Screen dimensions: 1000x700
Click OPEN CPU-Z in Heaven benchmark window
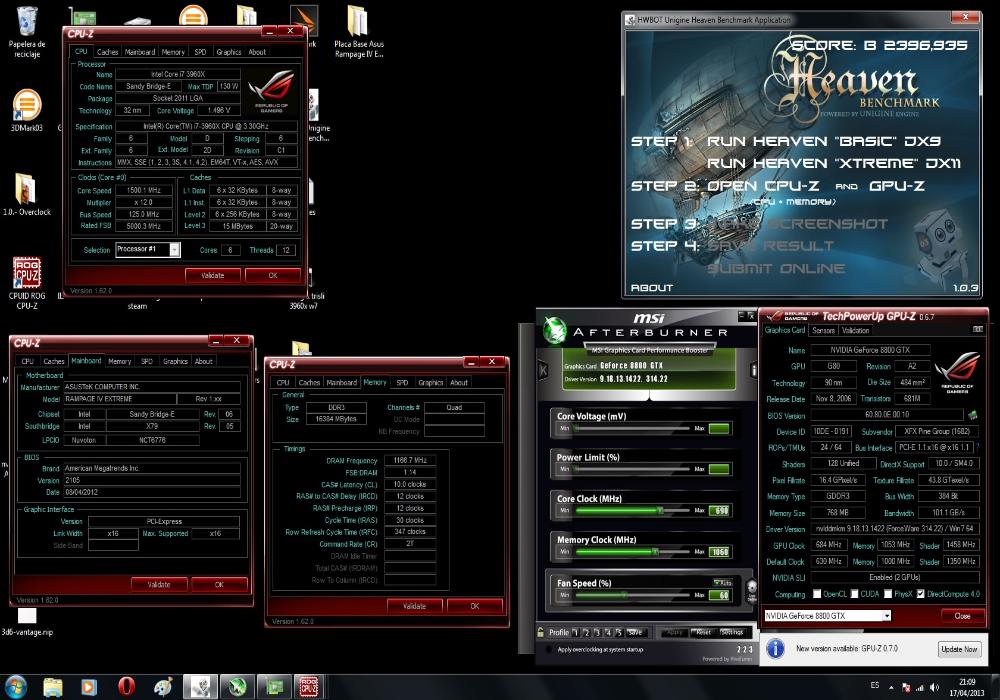pos(763,186)
